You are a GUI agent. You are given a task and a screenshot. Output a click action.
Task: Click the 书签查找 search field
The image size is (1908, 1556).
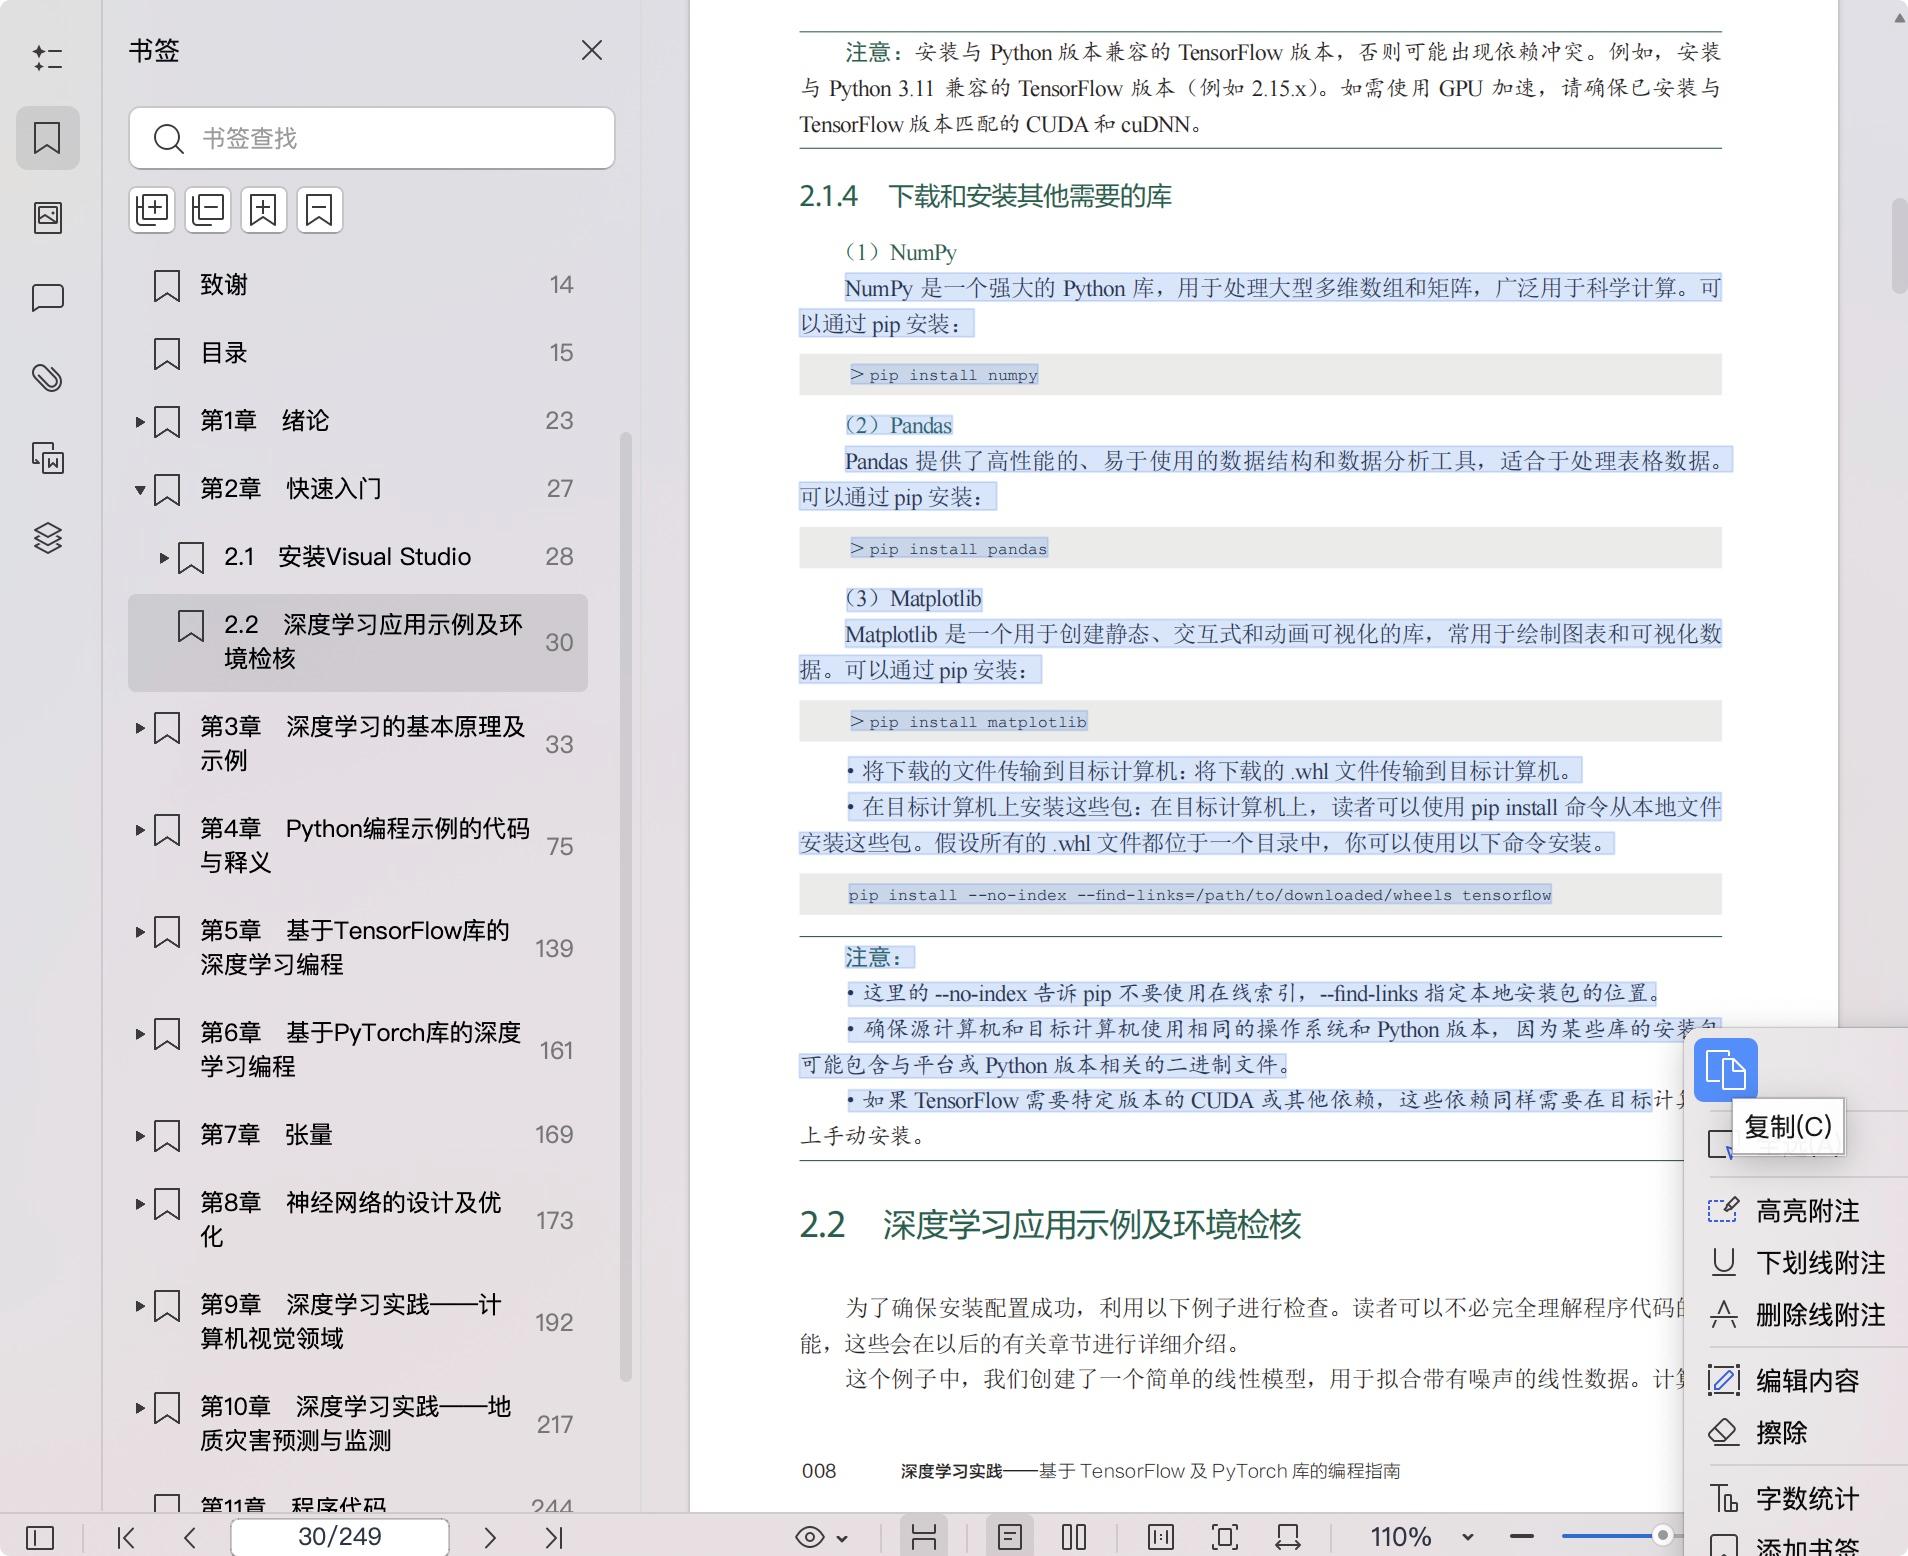[x=372, y=138]
